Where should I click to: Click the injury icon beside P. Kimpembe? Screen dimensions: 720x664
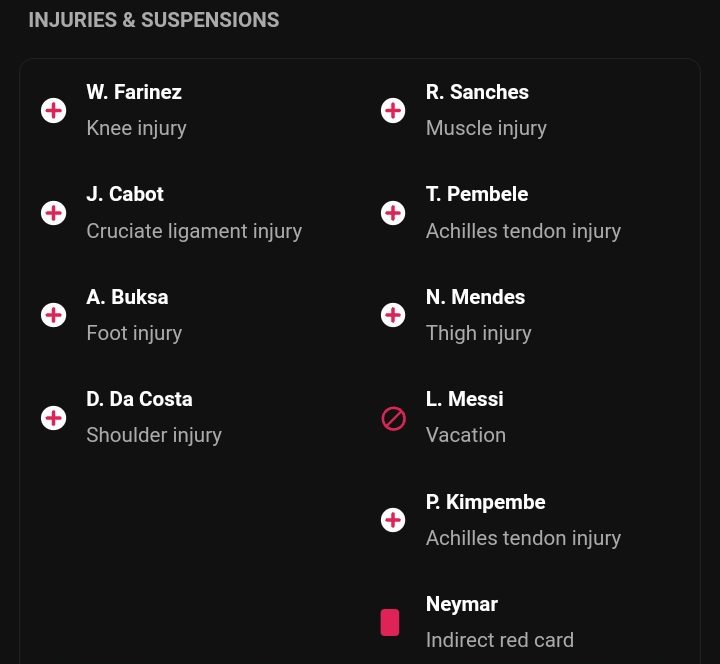click(393, 520)
